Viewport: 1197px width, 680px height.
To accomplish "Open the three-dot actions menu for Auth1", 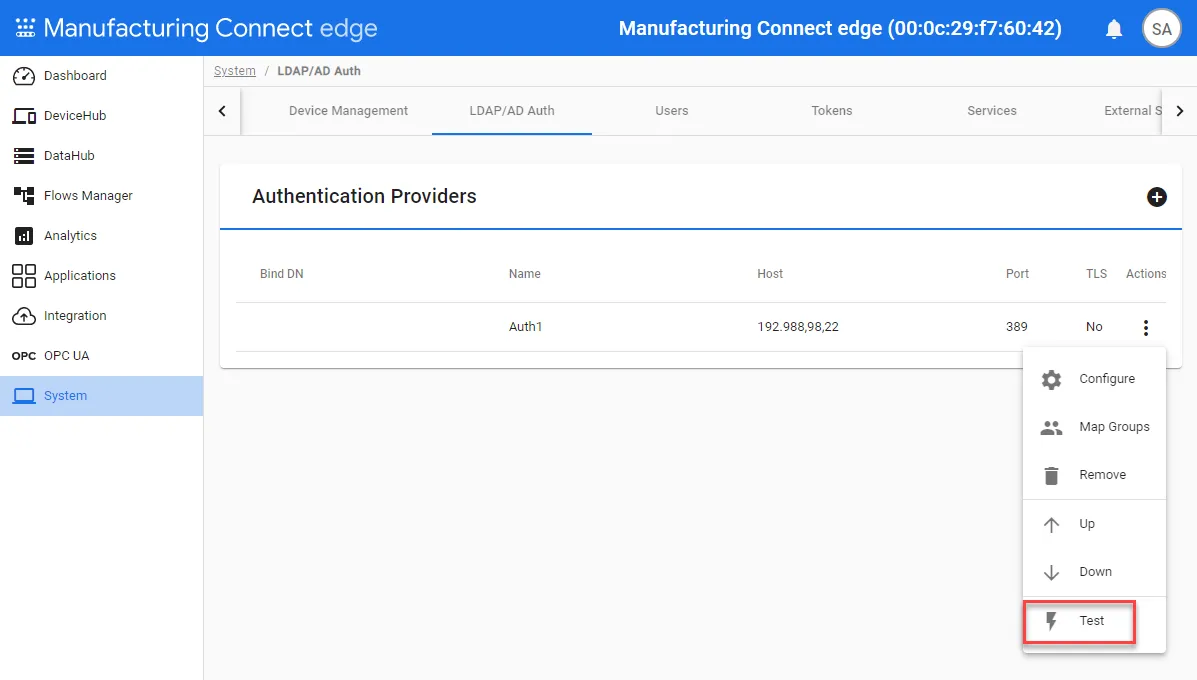I will click(x=1145, y=327).
